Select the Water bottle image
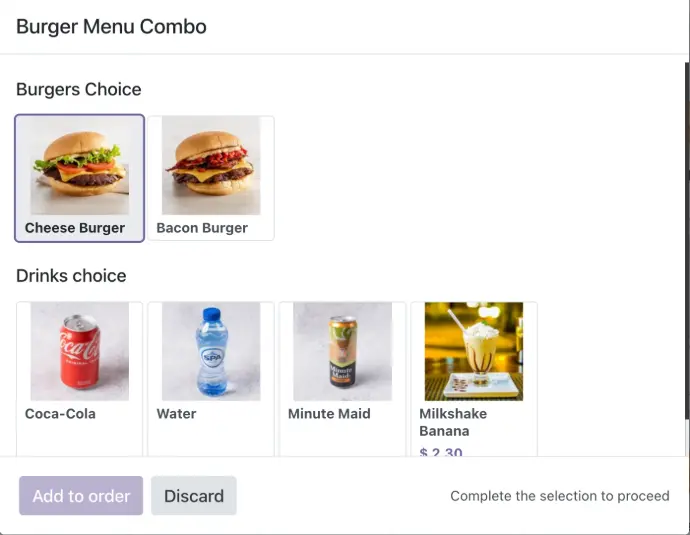690x535 pixels. (210, 351)
